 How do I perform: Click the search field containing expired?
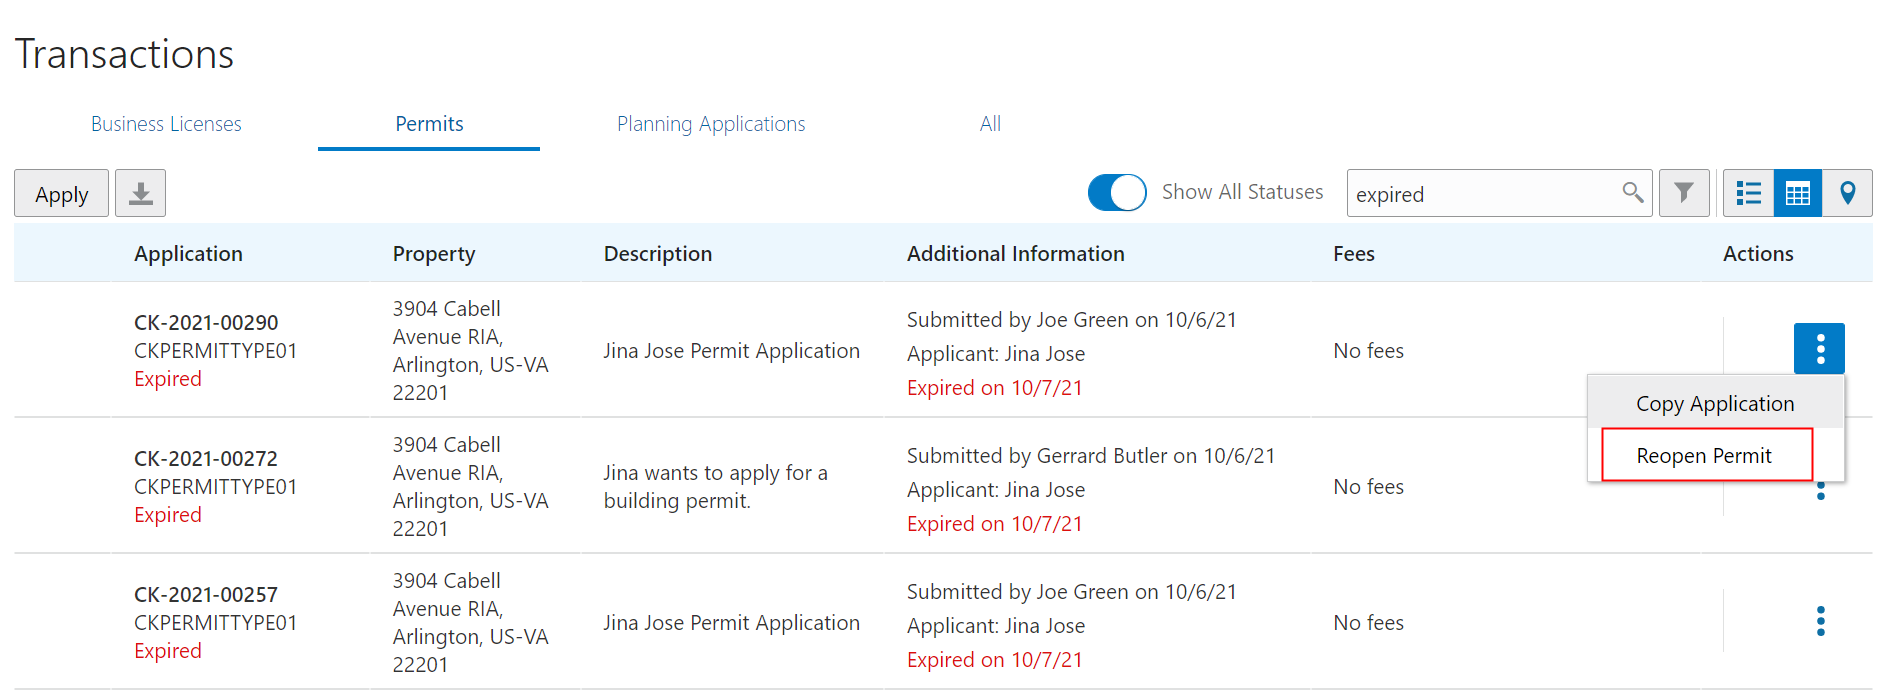1480,194
